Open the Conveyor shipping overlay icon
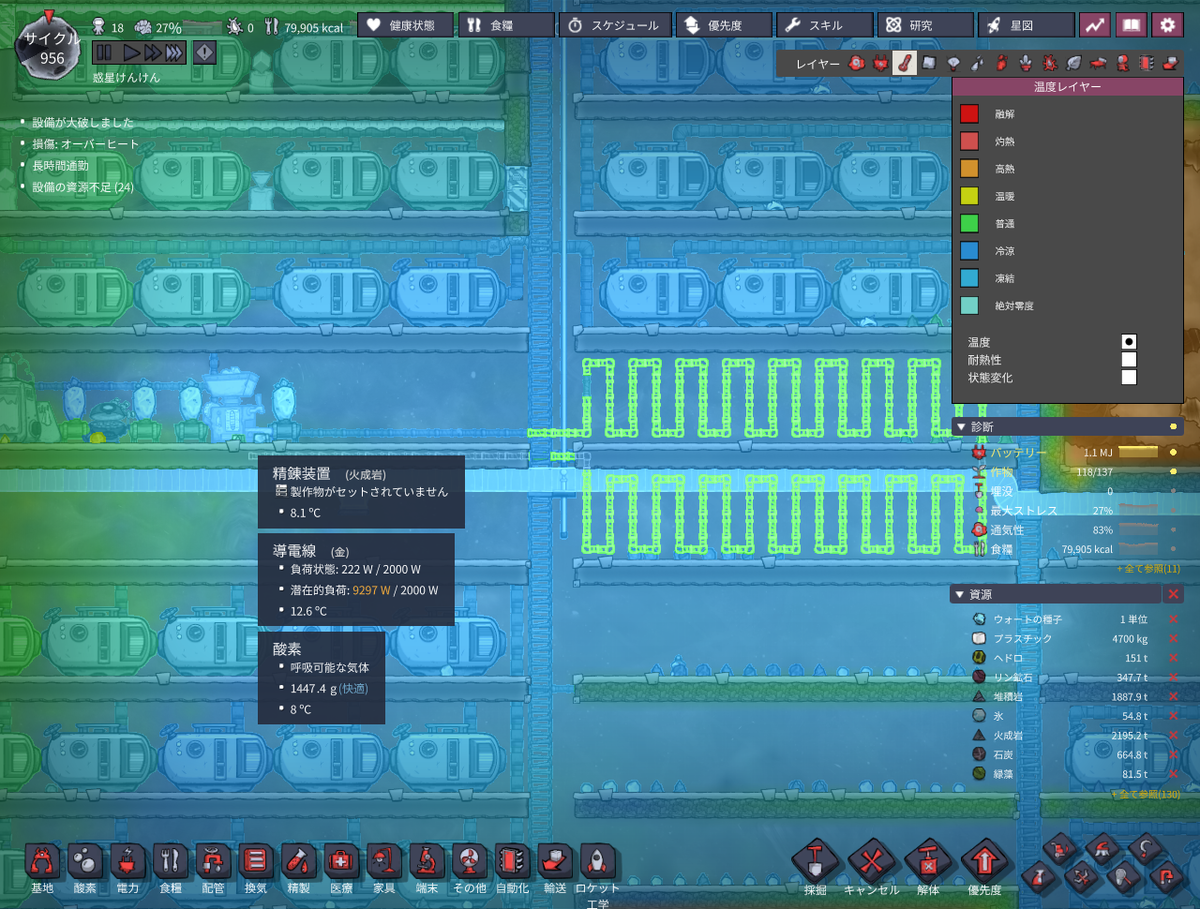Viewport: 1200px width, 909px height. point(1170,64)
